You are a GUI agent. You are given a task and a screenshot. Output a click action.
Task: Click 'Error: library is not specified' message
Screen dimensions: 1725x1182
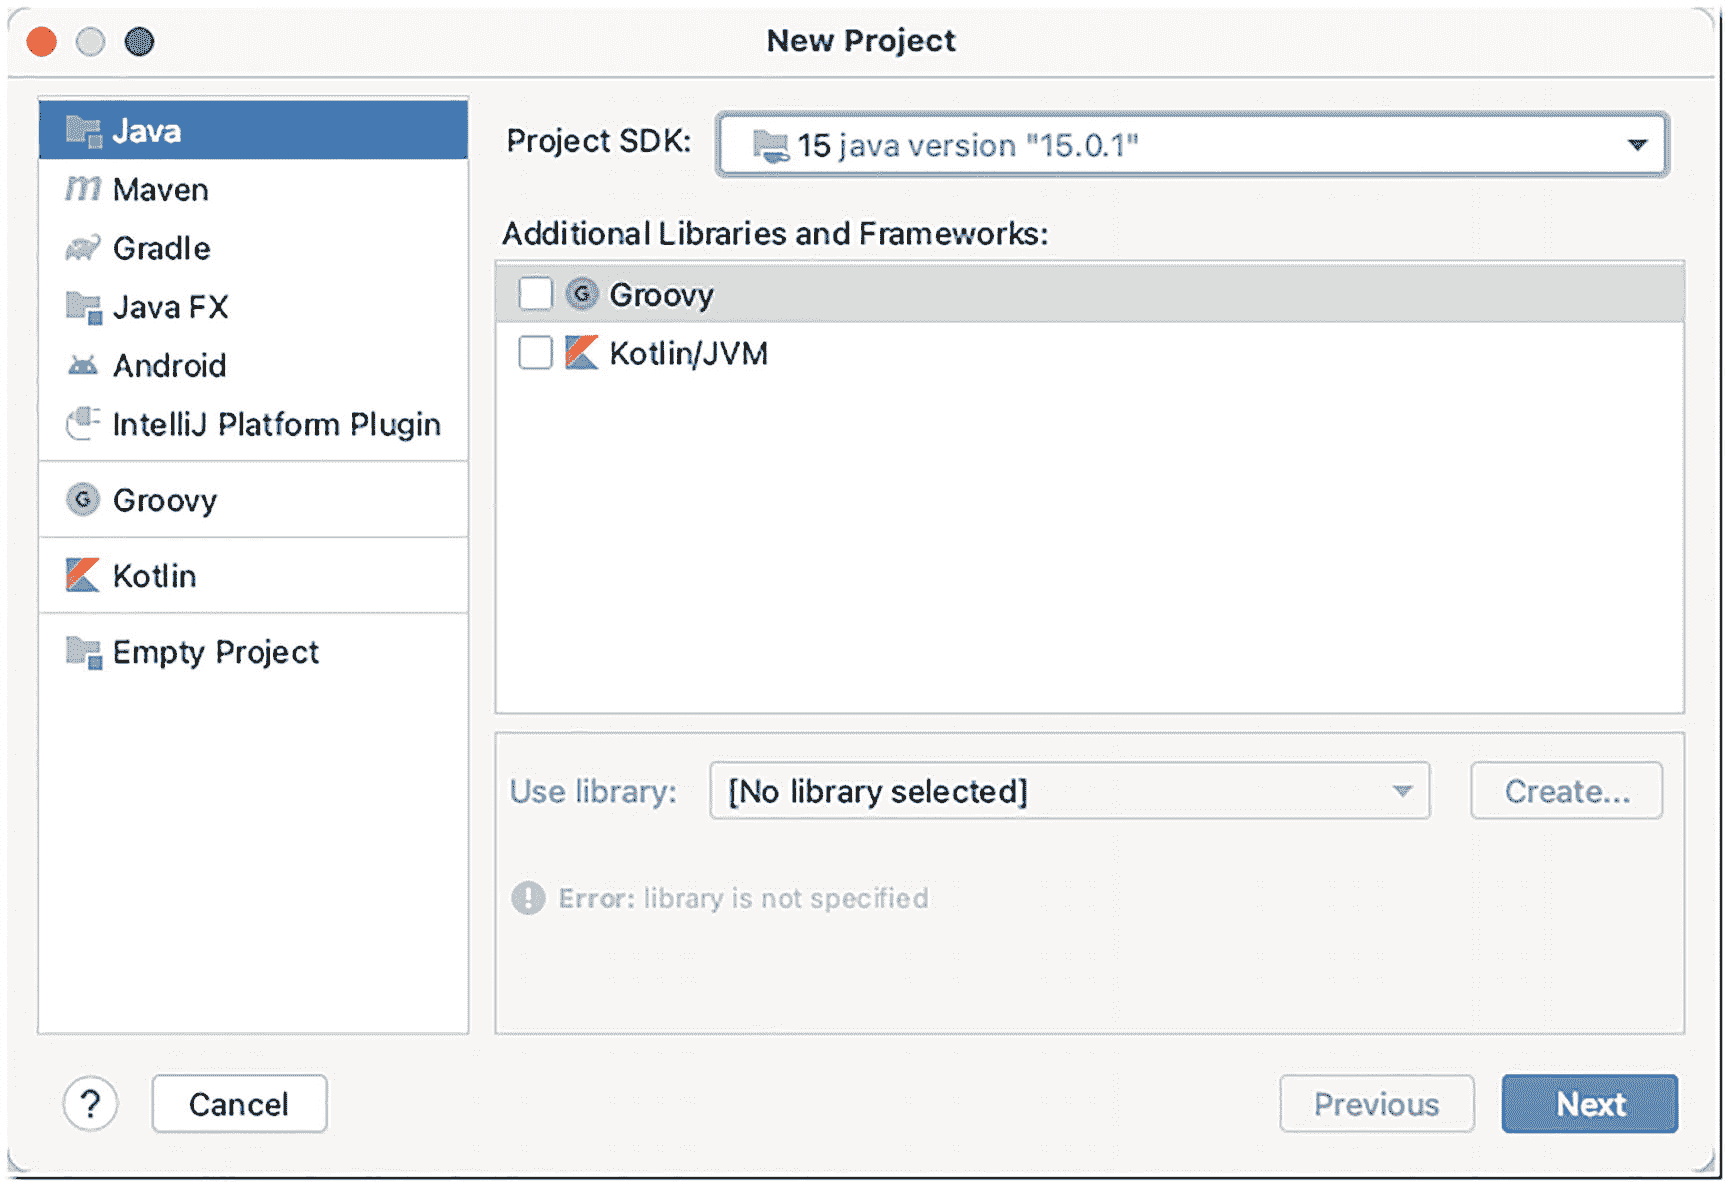point(743,898)
